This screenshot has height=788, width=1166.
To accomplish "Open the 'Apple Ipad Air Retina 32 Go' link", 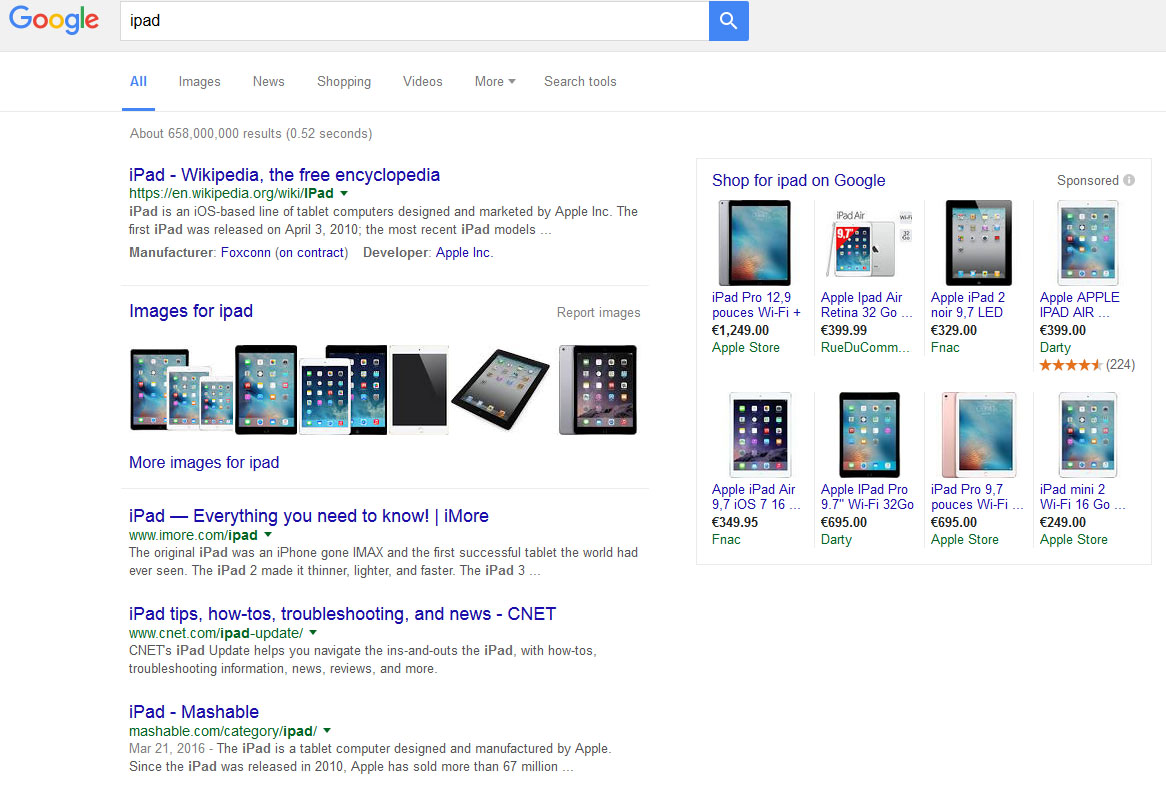I will tap(866, 305).
